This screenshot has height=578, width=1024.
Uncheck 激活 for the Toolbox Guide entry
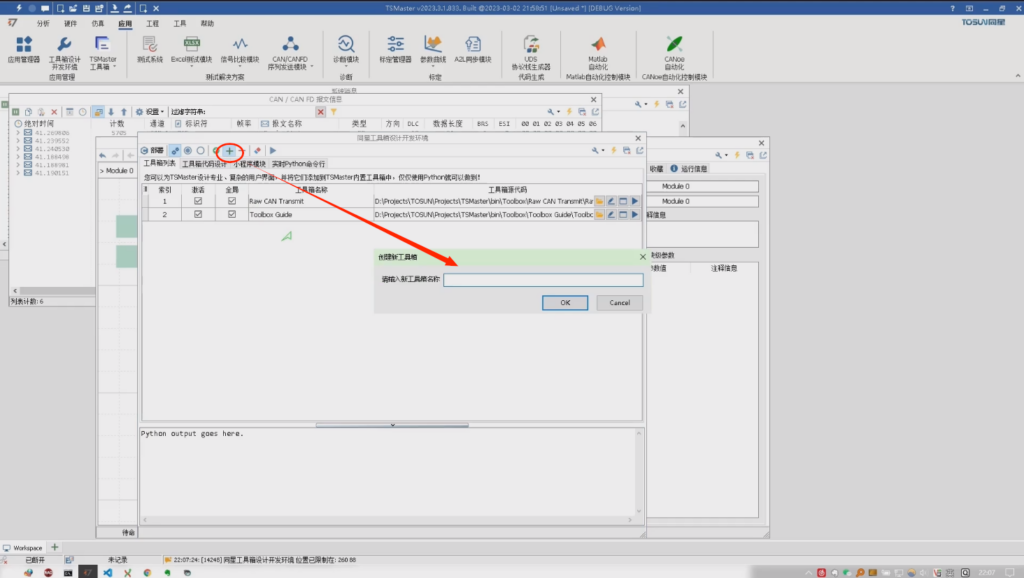coord(198,214)
